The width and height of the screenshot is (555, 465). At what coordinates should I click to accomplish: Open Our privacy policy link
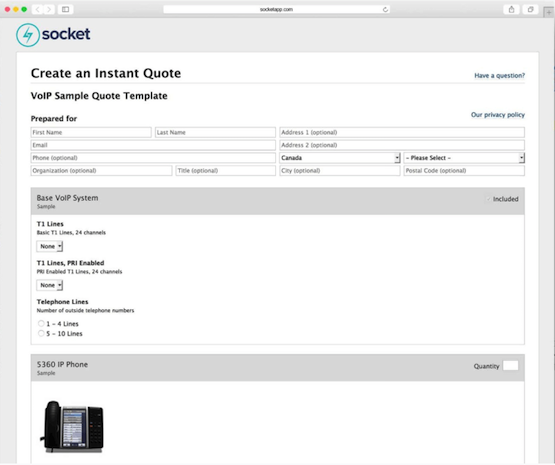point(498,115)
